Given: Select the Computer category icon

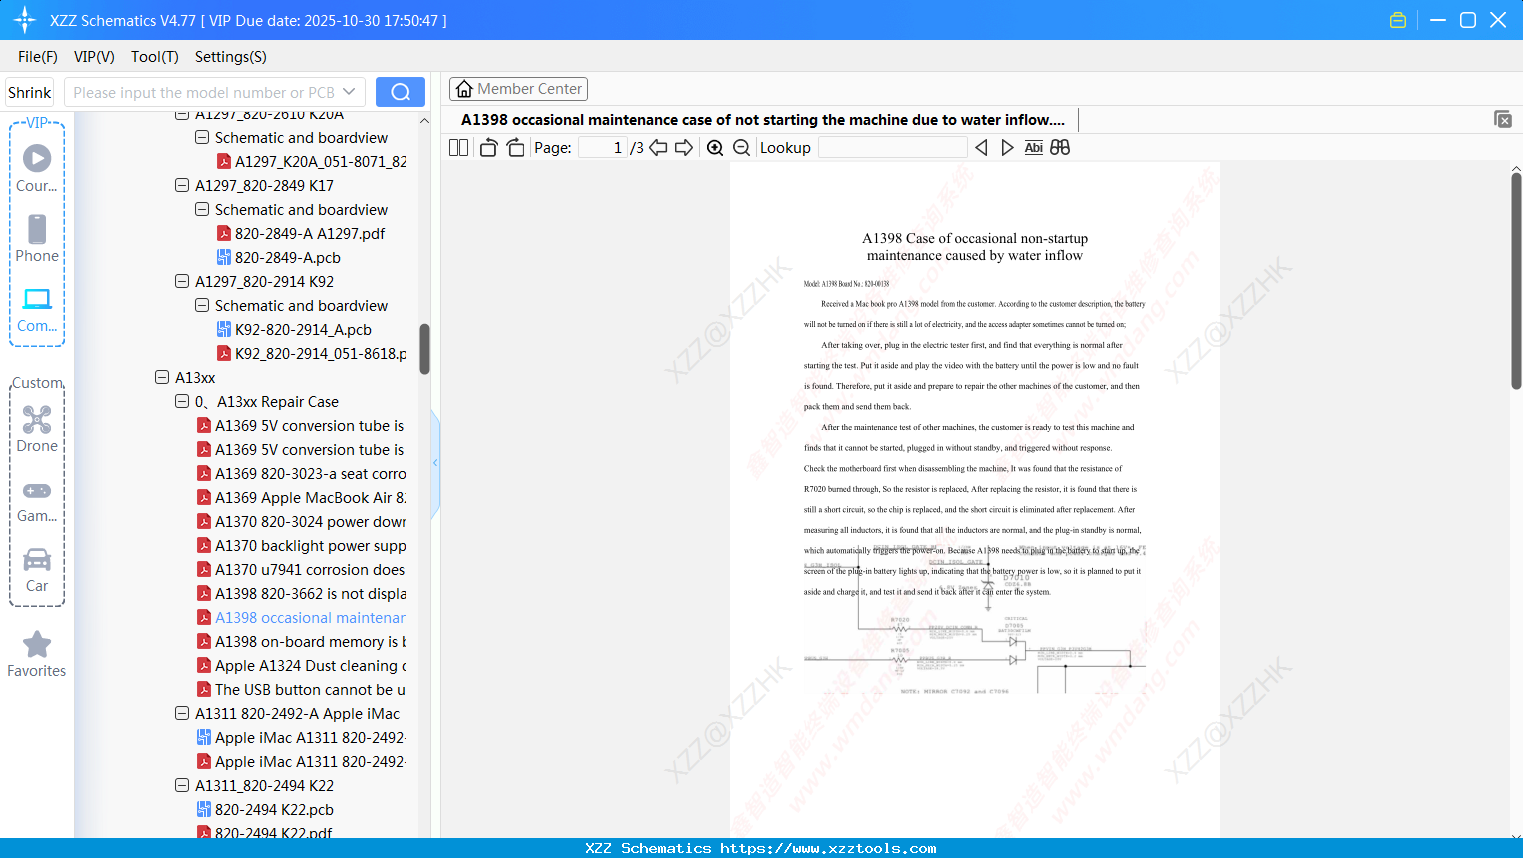Looking at the screenshot, I should pos(37,309).
